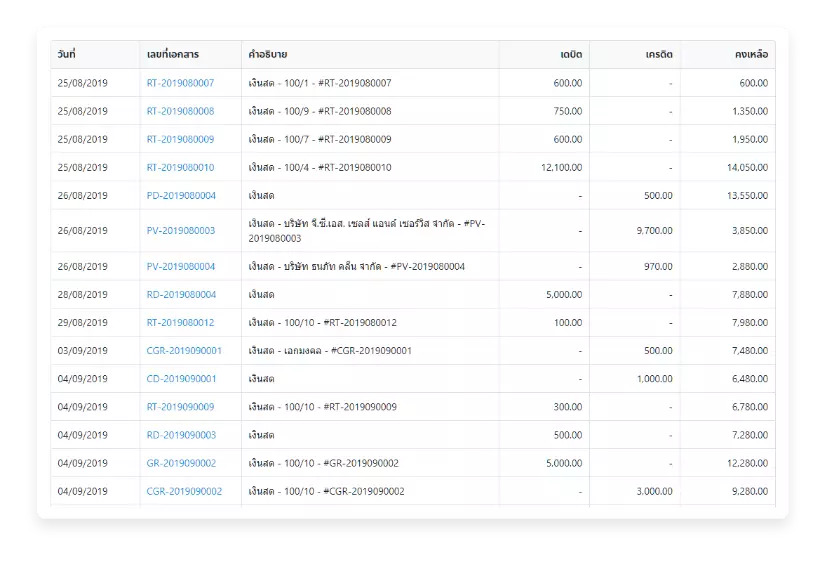The height and width of the screenshot is (567, 827).
Task: Select date 03/09/2019
Action: point(82,350)
